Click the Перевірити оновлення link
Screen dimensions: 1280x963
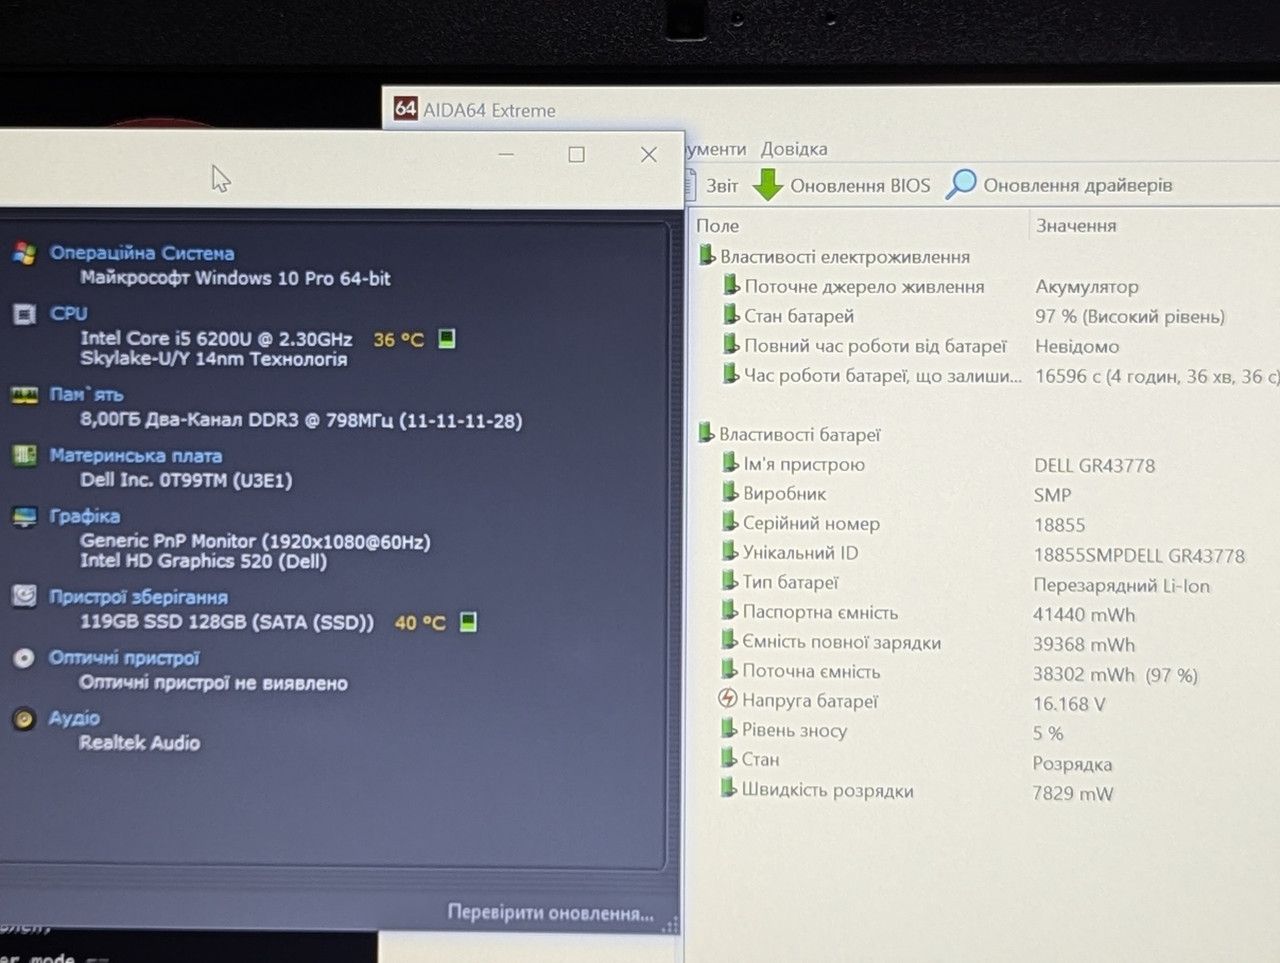(x=550, y=912)
